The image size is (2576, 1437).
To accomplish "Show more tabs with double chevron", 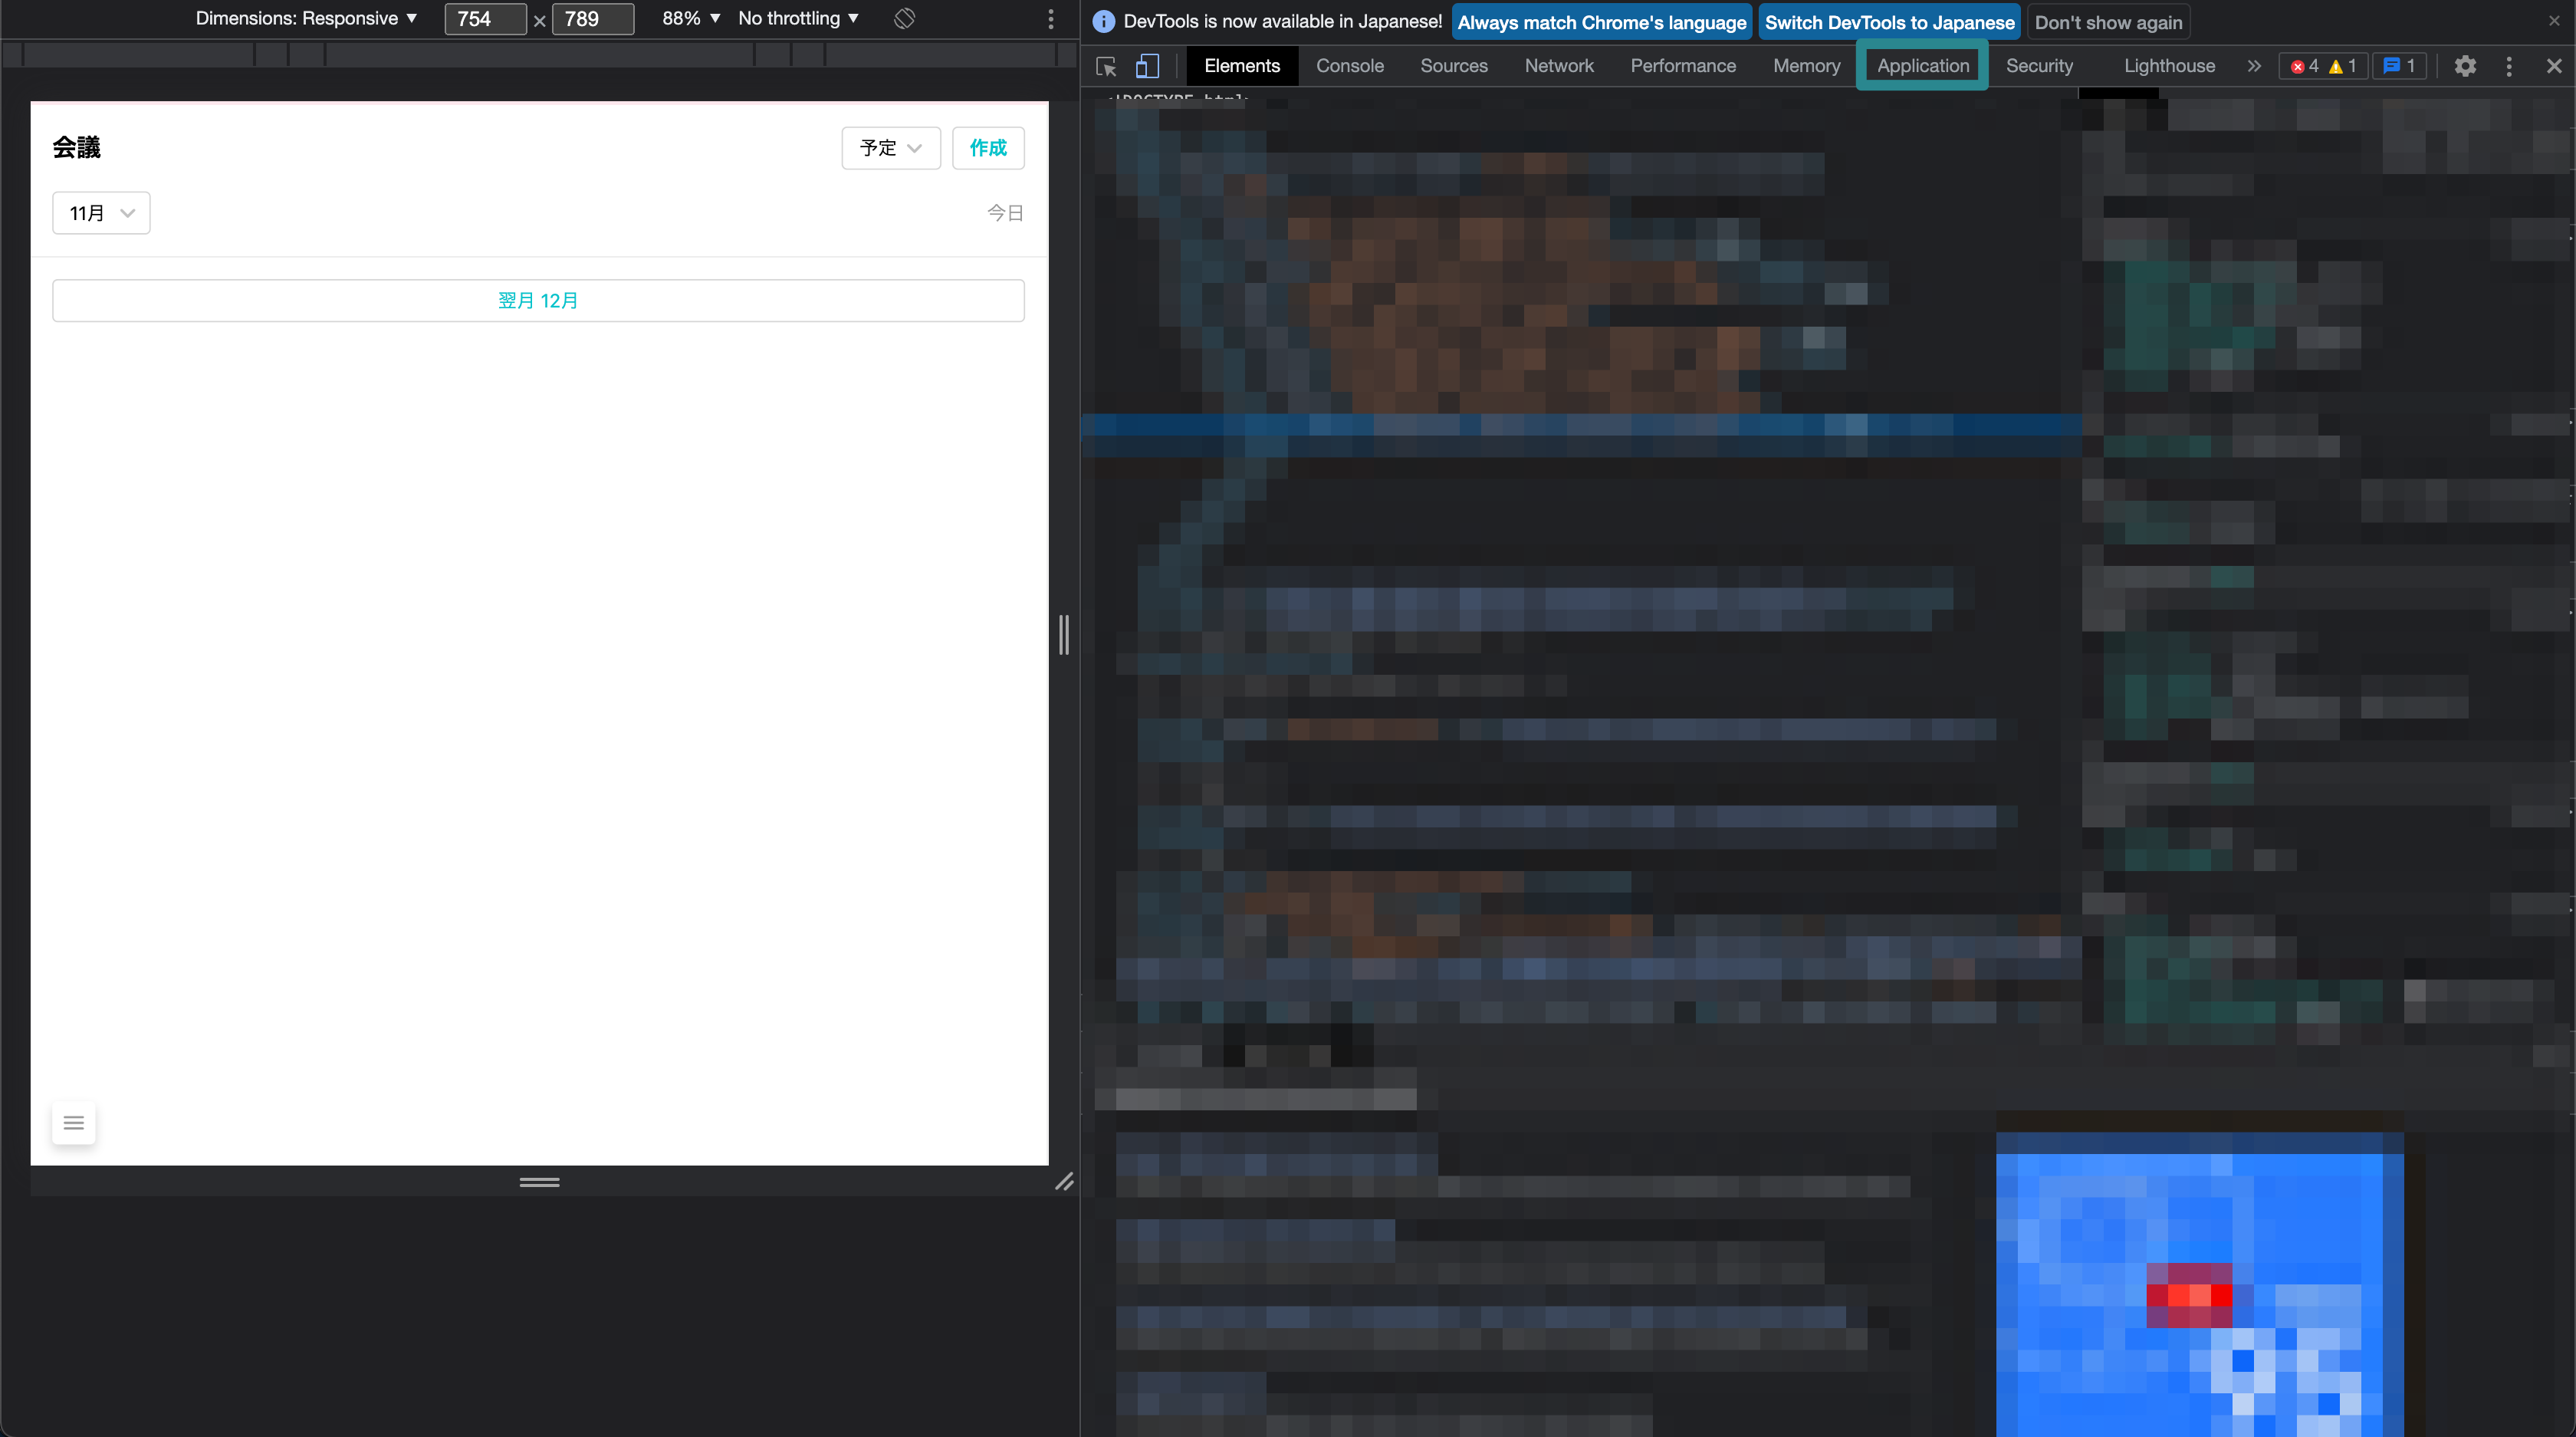I will coord(2254,66).
